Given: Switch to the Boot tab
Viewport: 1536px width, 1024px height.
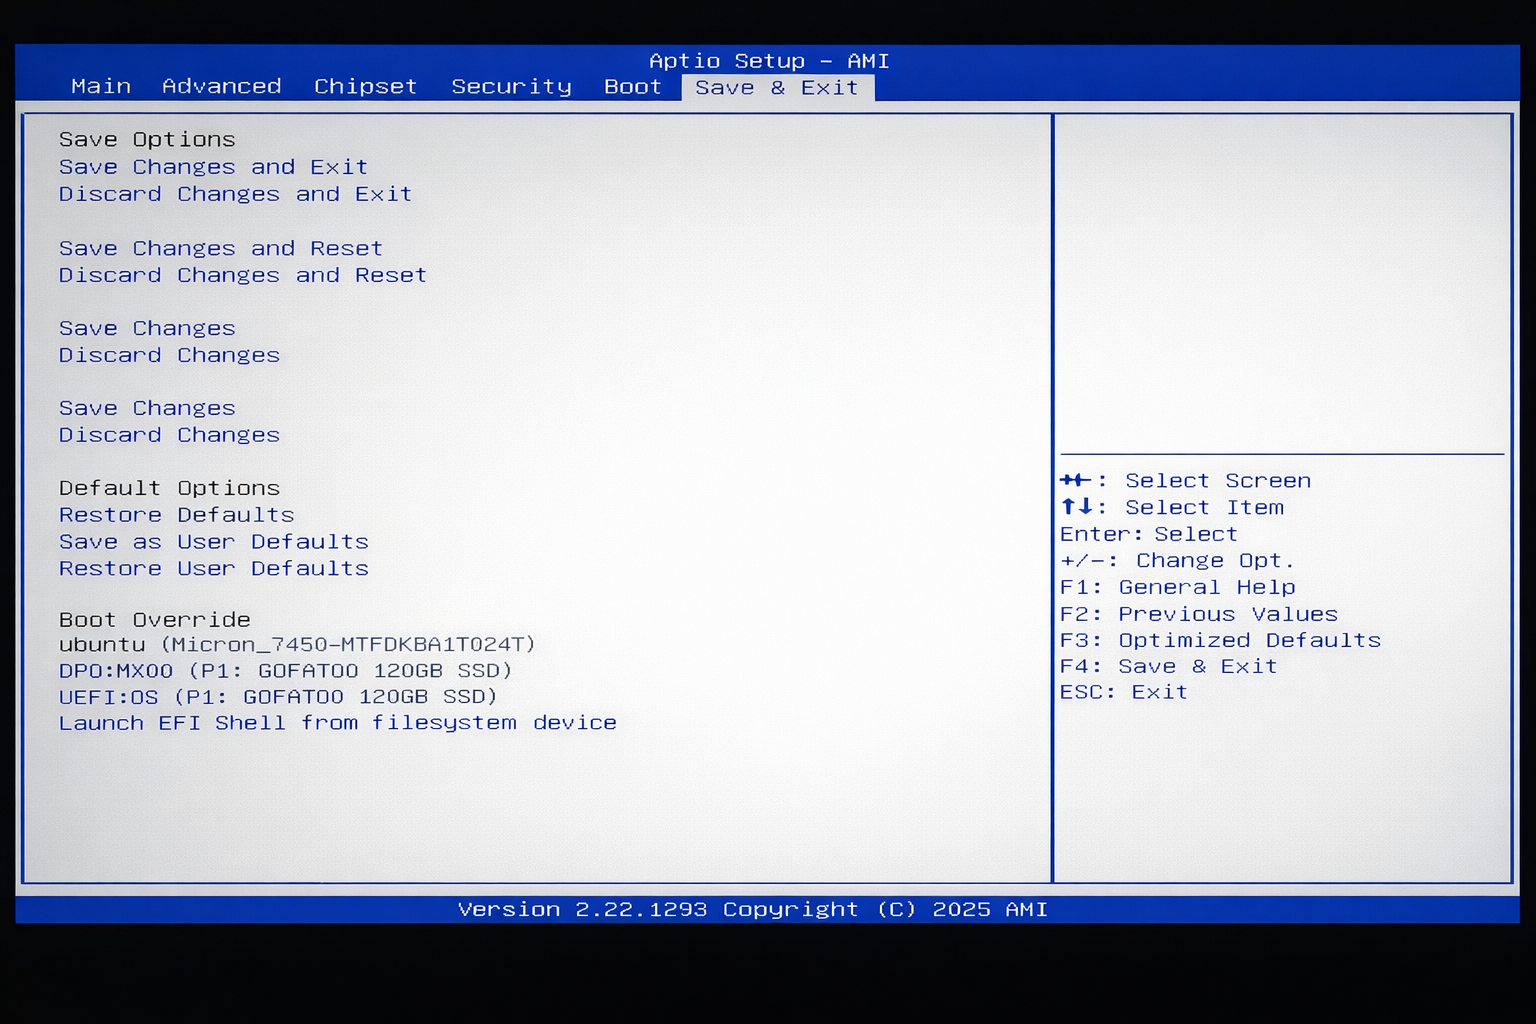Looking at the screenshot, I should [x=632, y=87].
